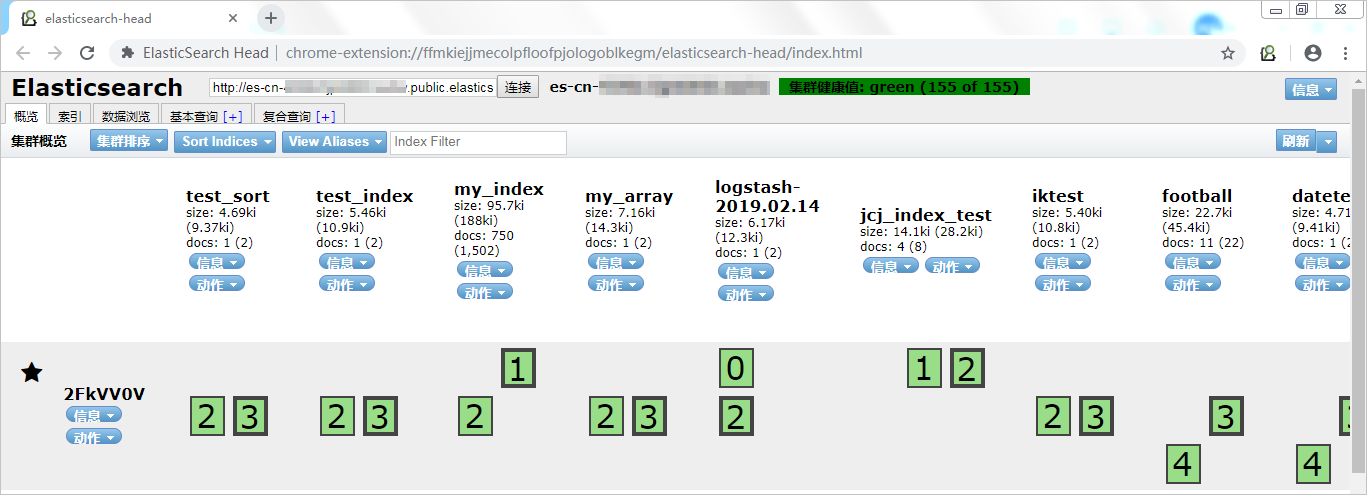
Task: Open the Sort Indices dropdown
Action: [226, 142]
